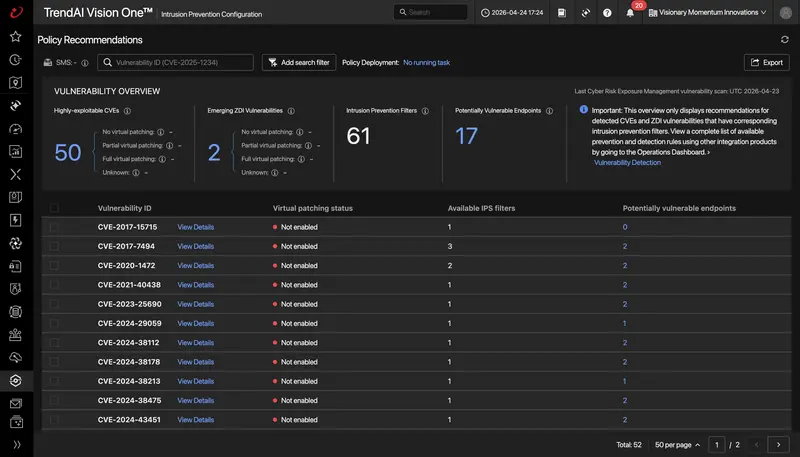The height and width of the screenshot is (457, 800).
Task: Expand the sidebar with double-chevron icon
Action: pos(16,444)
